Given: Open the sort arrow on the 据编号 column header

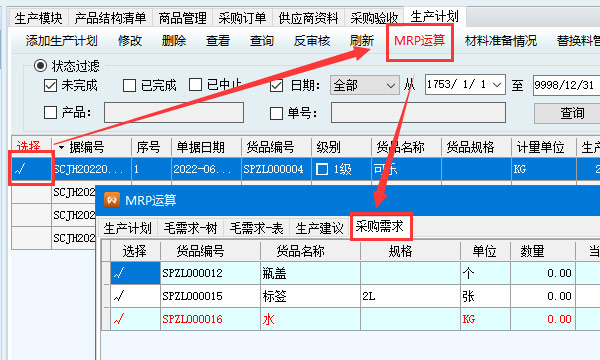Looking at the screenshot, I should click(61, 147).
